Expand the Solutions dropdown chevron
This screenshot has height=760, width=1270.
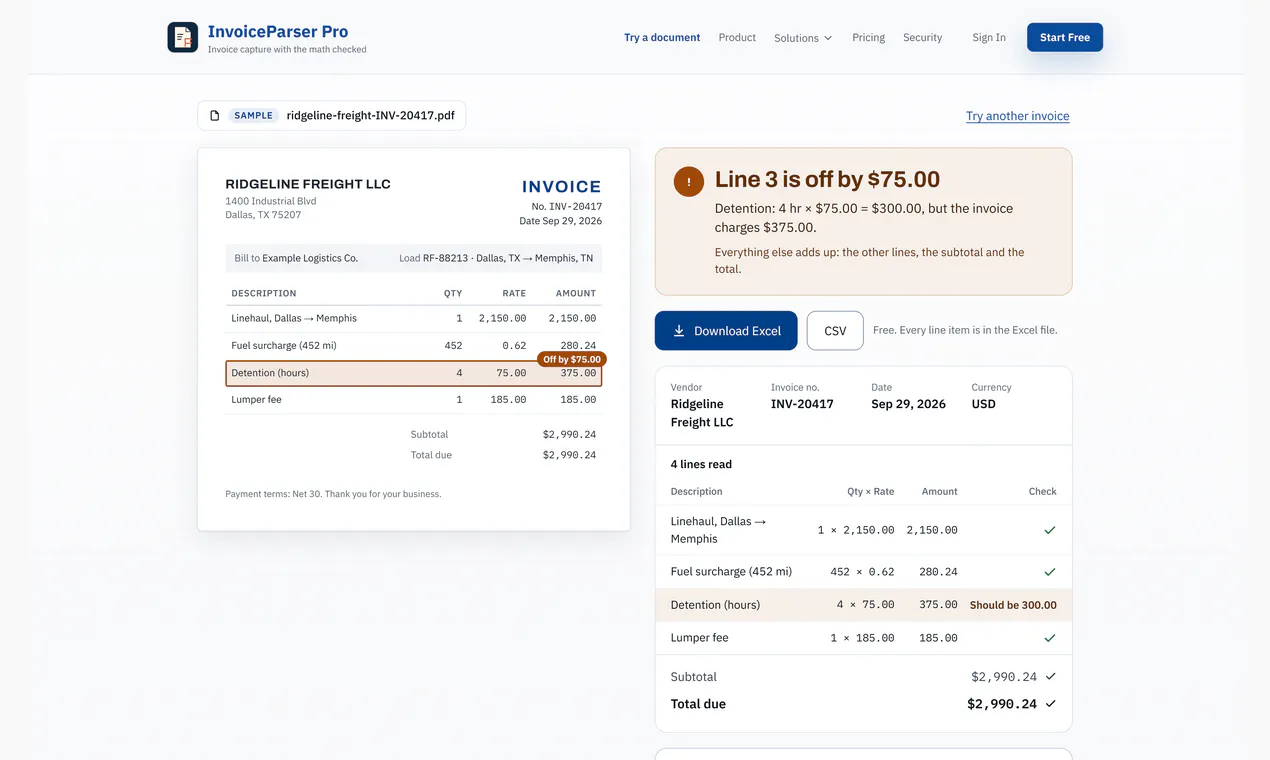[x=828, y=38]
